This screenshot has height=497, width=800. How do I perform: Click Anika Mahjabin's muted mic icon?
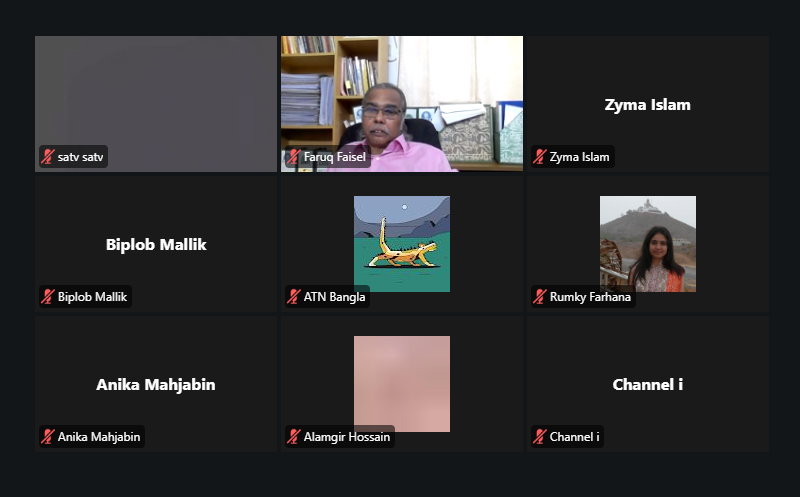click(48, 437)
